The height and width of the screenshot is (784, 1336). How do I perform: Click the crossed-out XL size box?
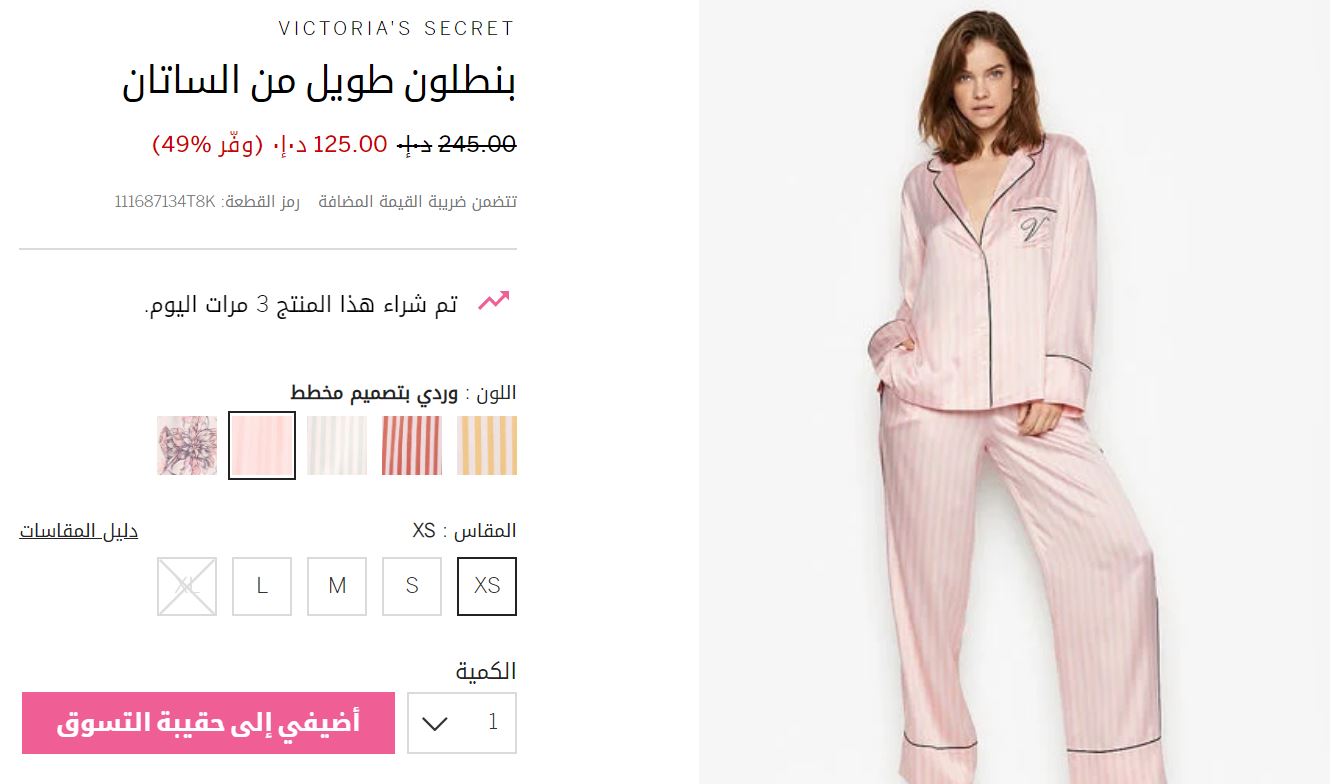[x=187, y=586]
